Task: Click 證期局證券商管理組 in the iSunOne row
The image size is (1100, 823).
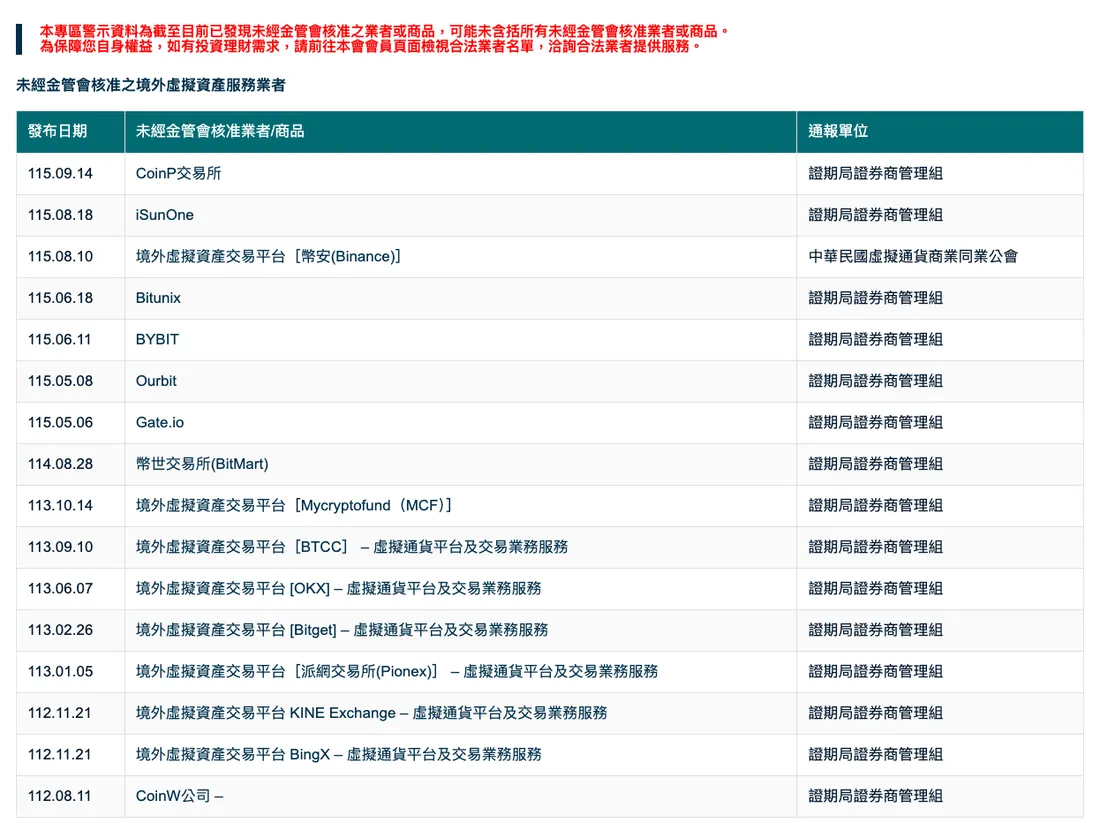Action: 875,215
